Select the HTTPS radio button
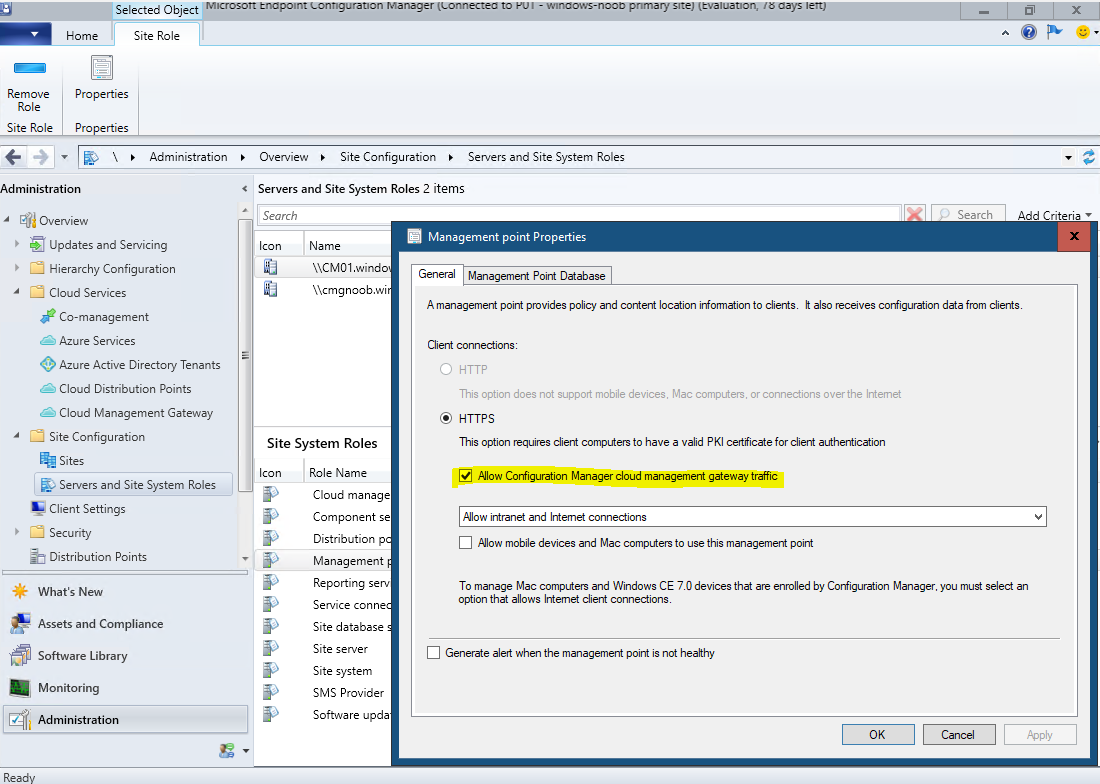The width and height of the screenshot is (1100, 784). 445,419
